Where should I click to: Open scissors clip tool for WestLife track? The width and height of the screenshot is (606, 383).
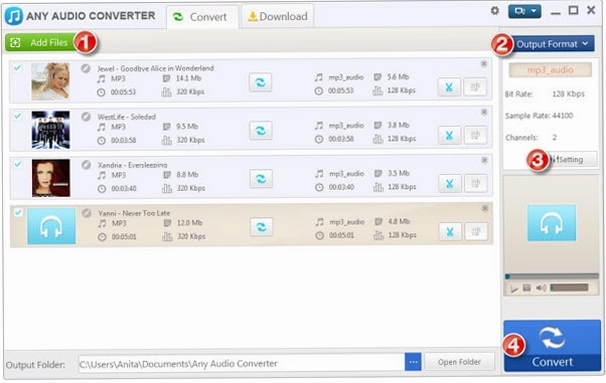[449, 135]
